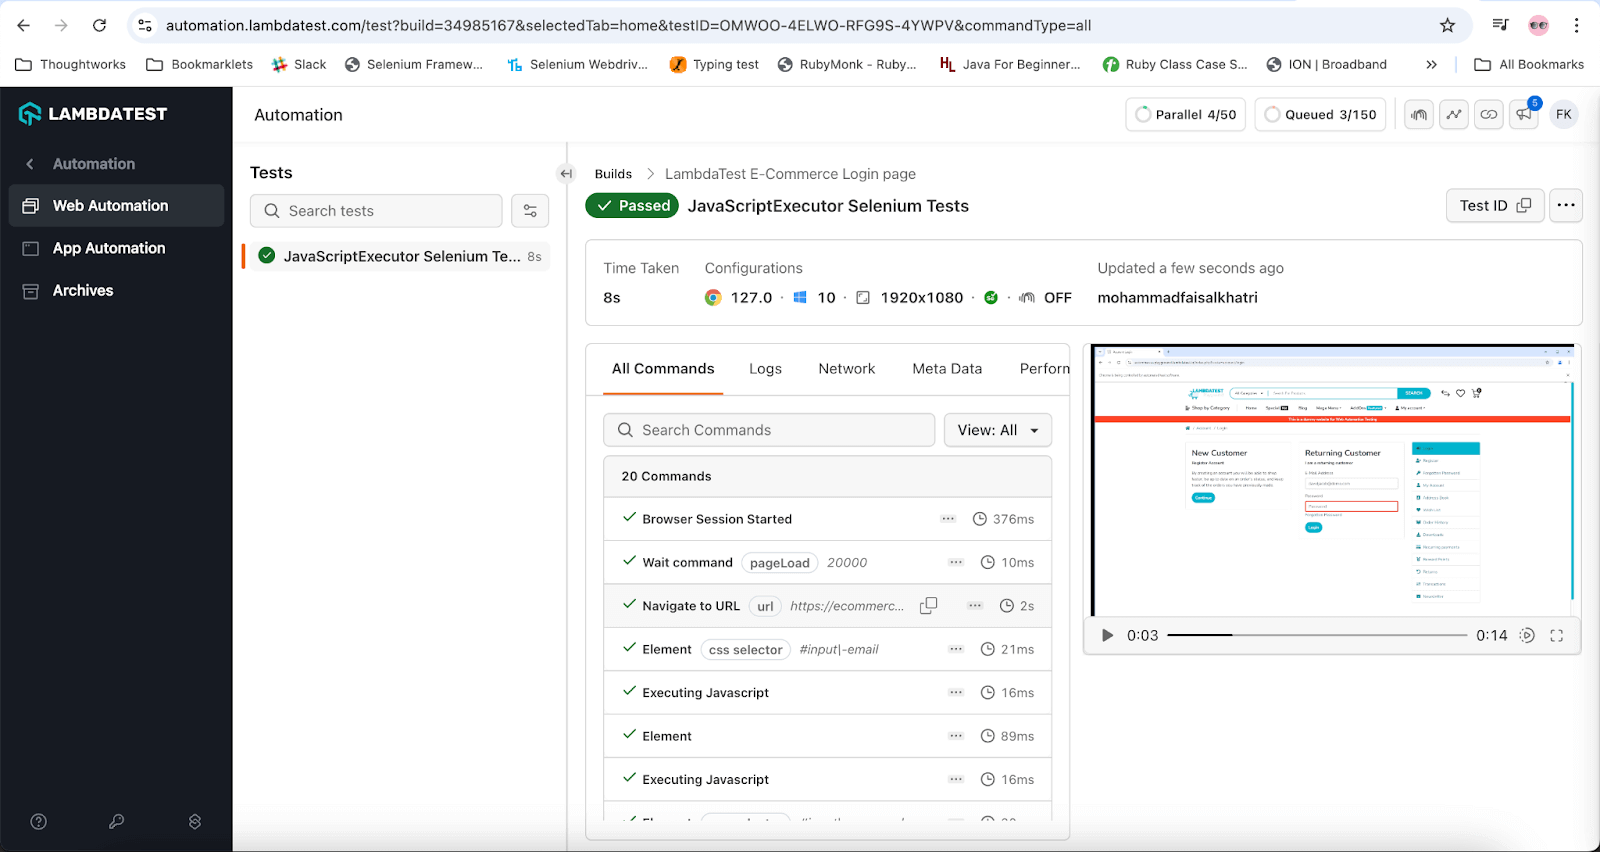Open announcements megaphone icon
This screenshot has width=1600, height=852.
tap(1524, 114)
